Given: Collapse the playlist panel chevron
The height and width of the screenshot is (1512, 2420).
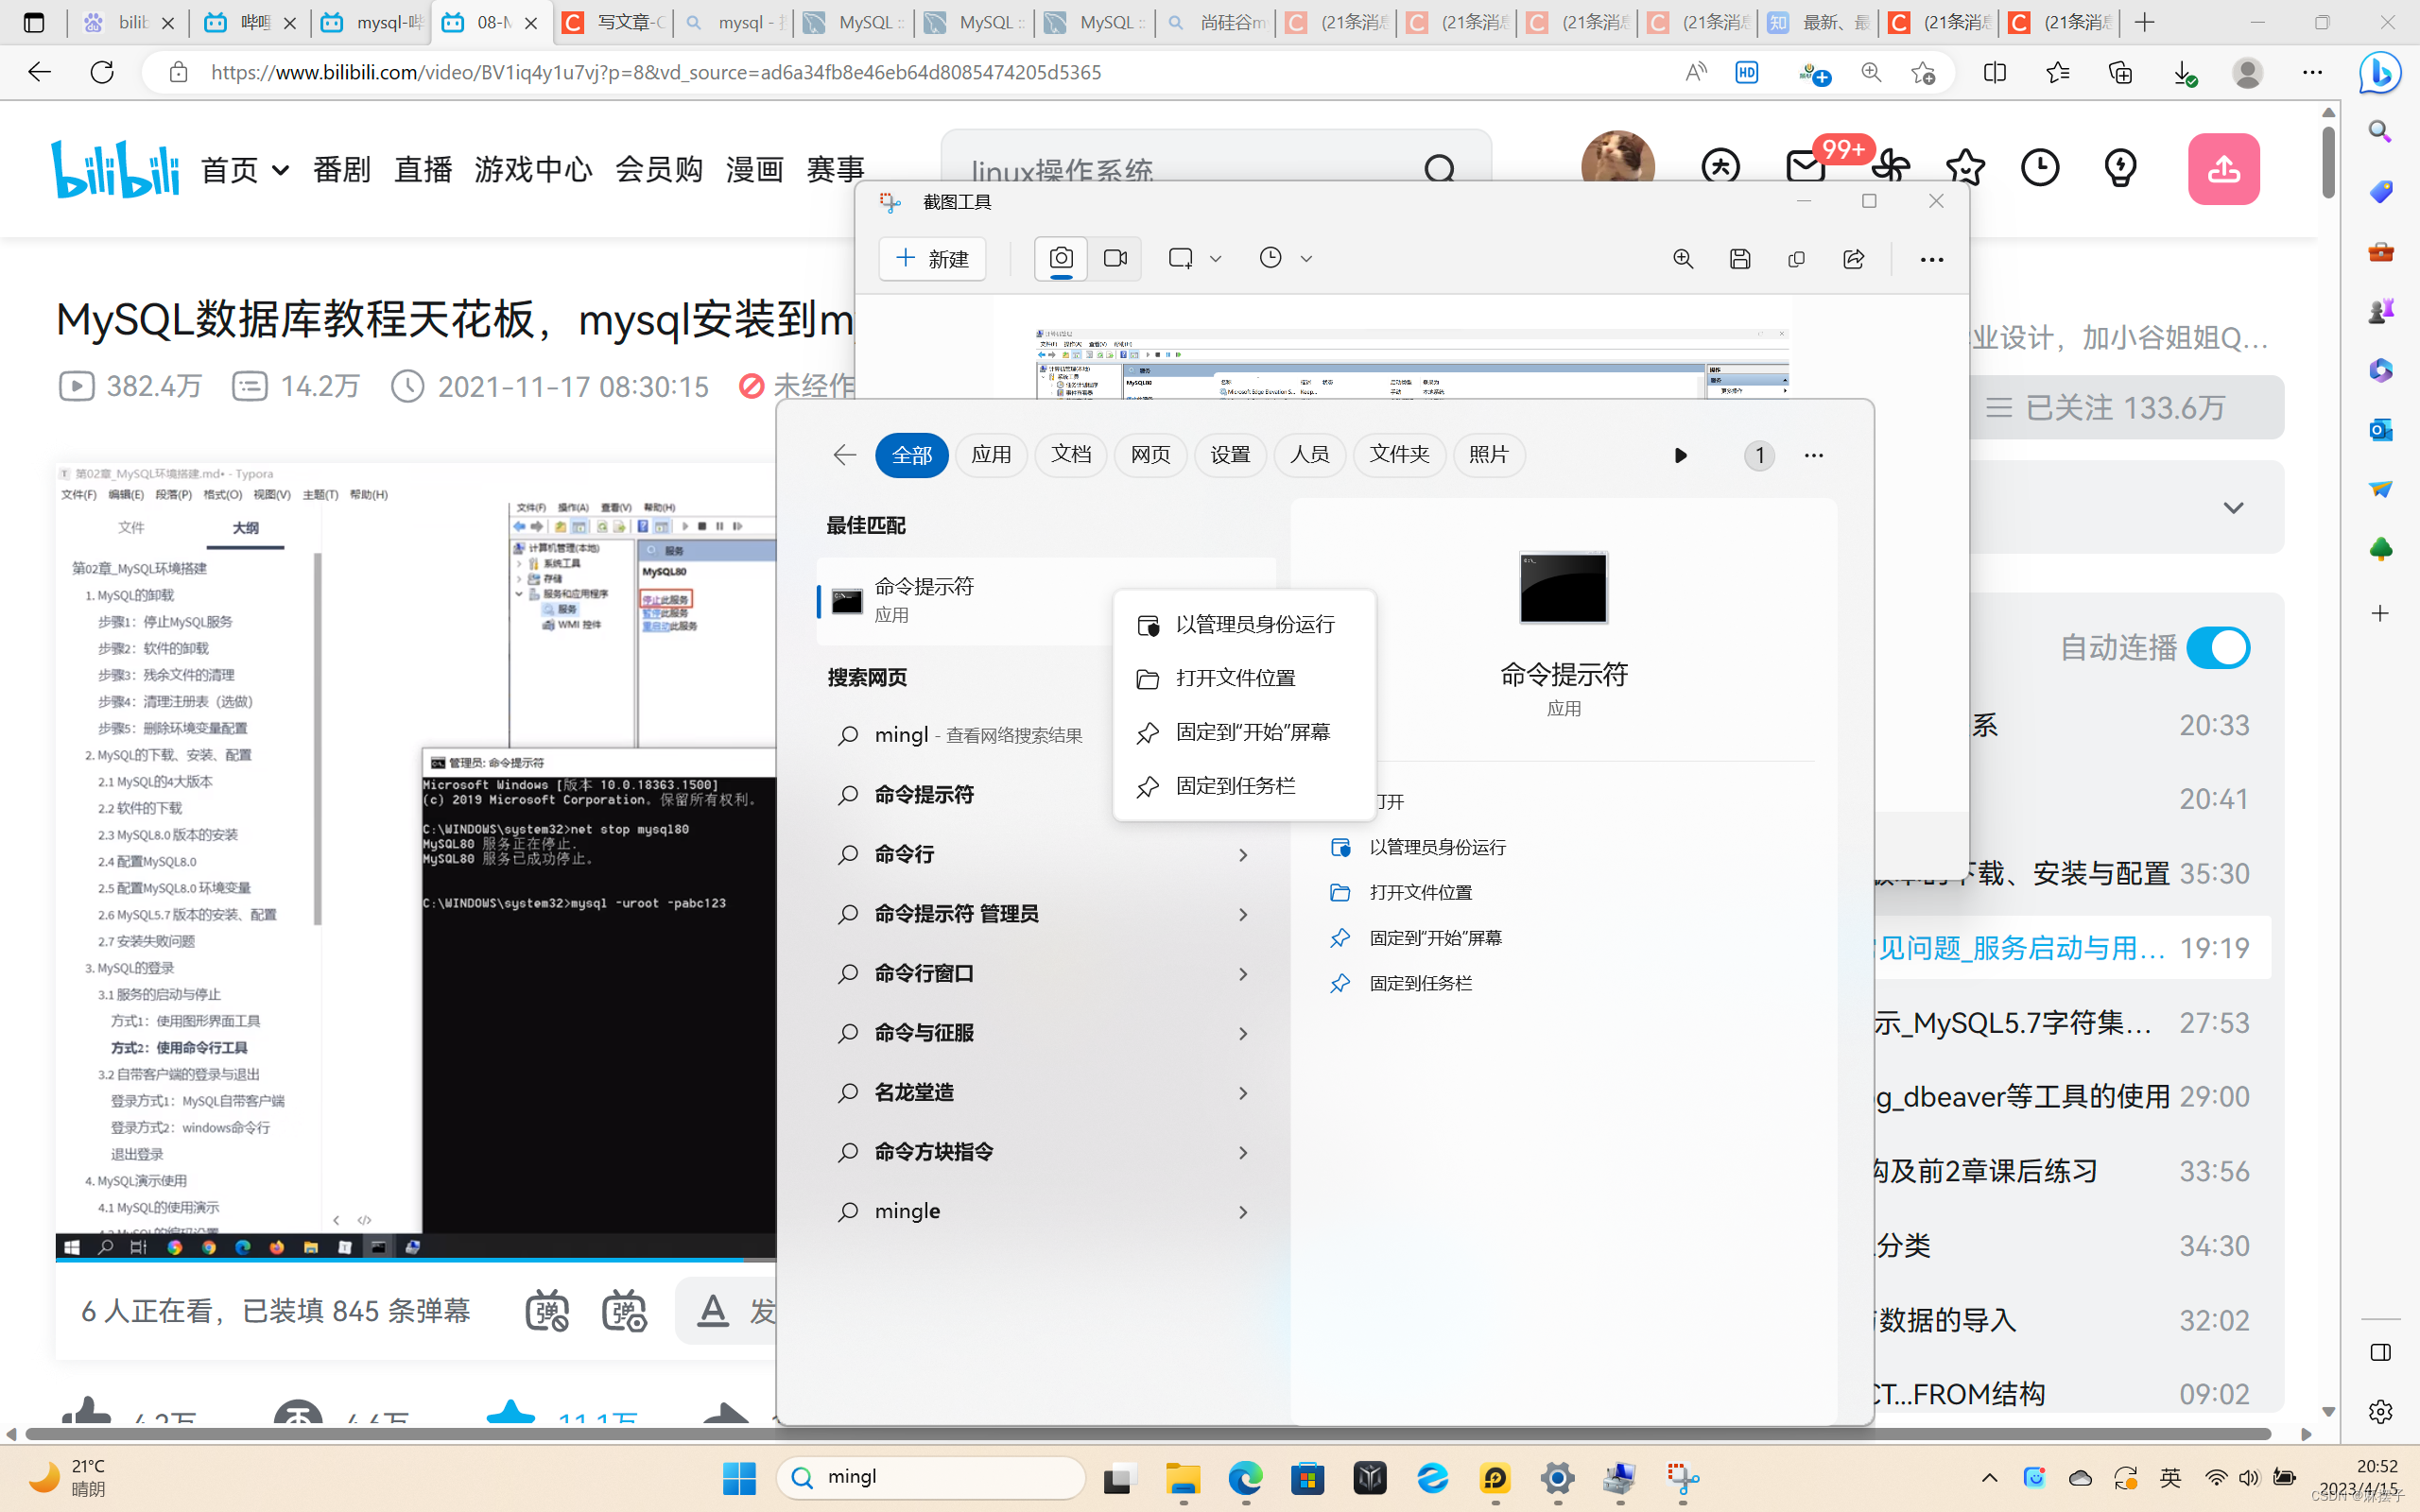Looking at the screenshot, I should (2233, 508).
